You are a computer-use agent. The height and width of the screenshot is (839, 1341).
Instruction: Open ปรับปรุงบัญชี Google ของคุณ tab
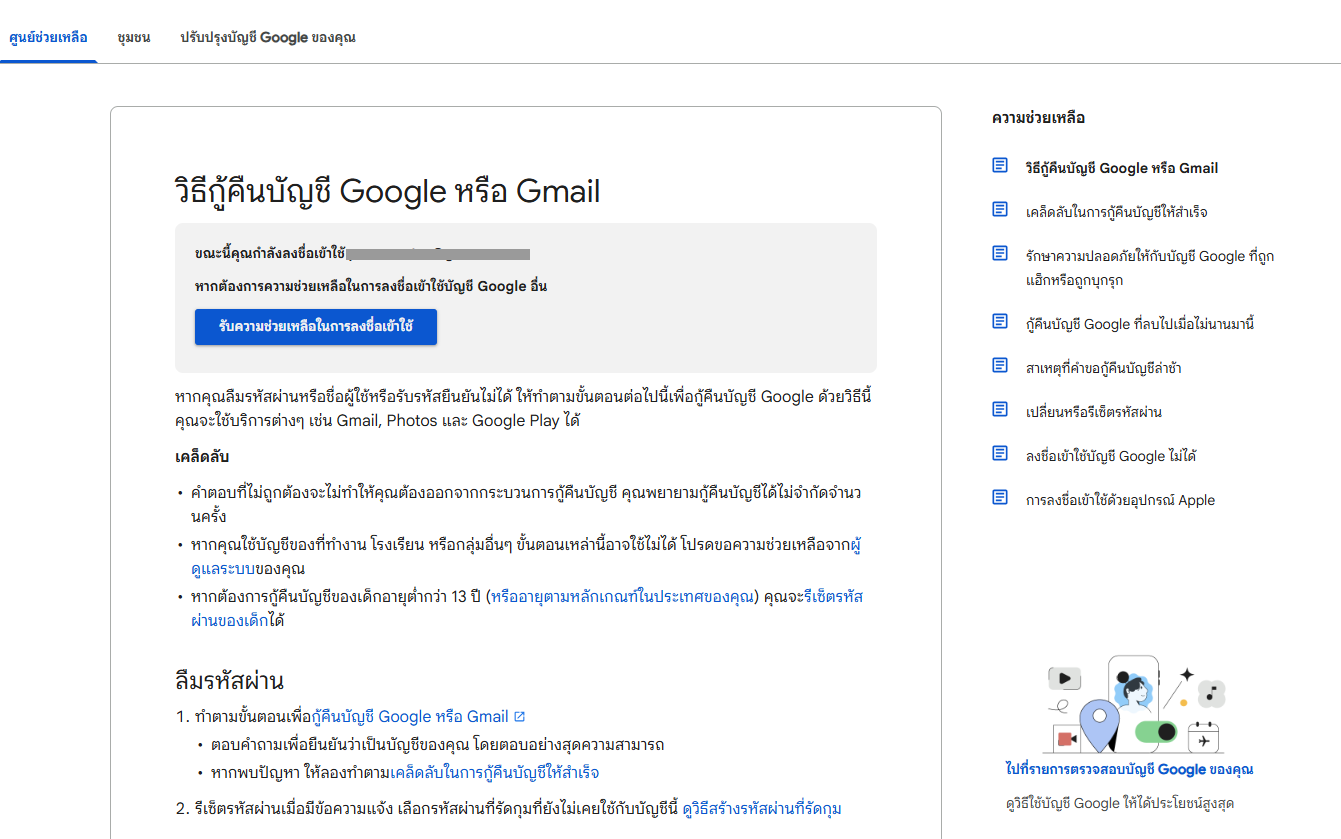(x=267, y=38)
